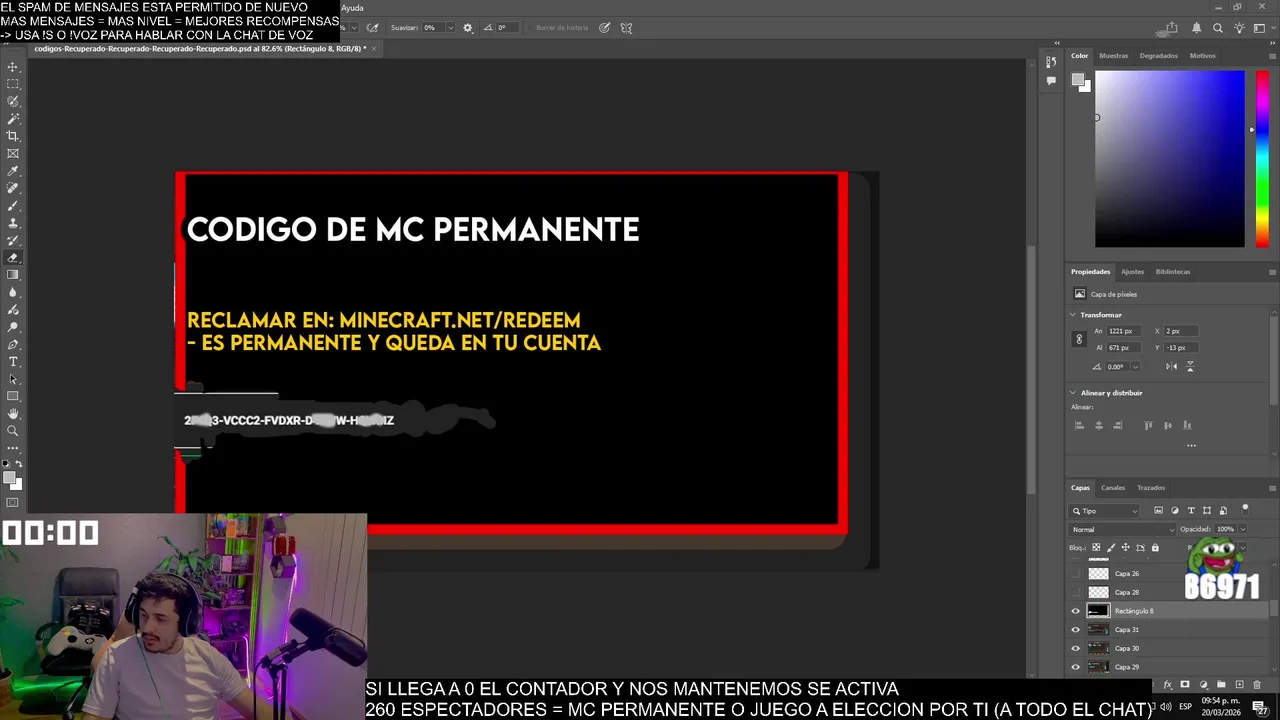Hide the Rectángulo 8 layer
Screen dimensions: 1280x720
click(1076, 611)
